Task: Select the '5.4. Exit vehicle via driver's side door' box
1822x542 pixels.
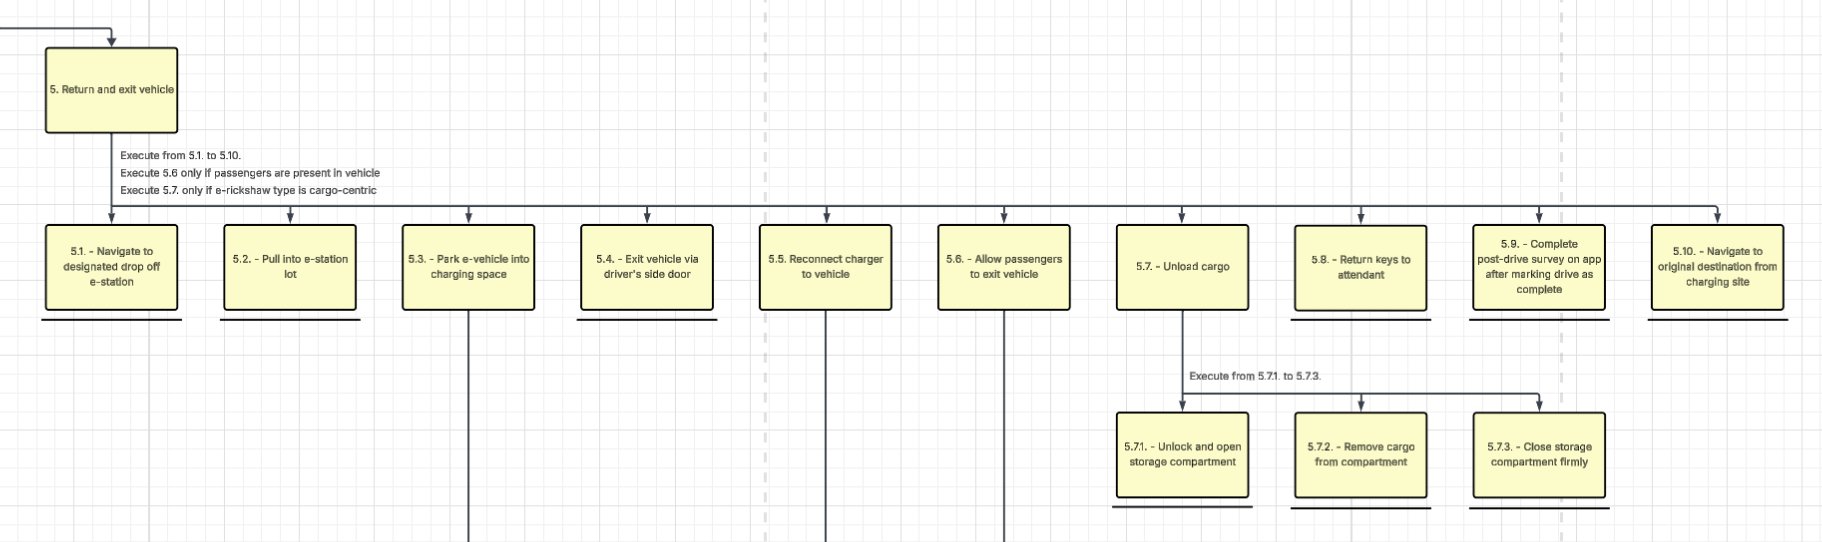Action: point(647,267)
